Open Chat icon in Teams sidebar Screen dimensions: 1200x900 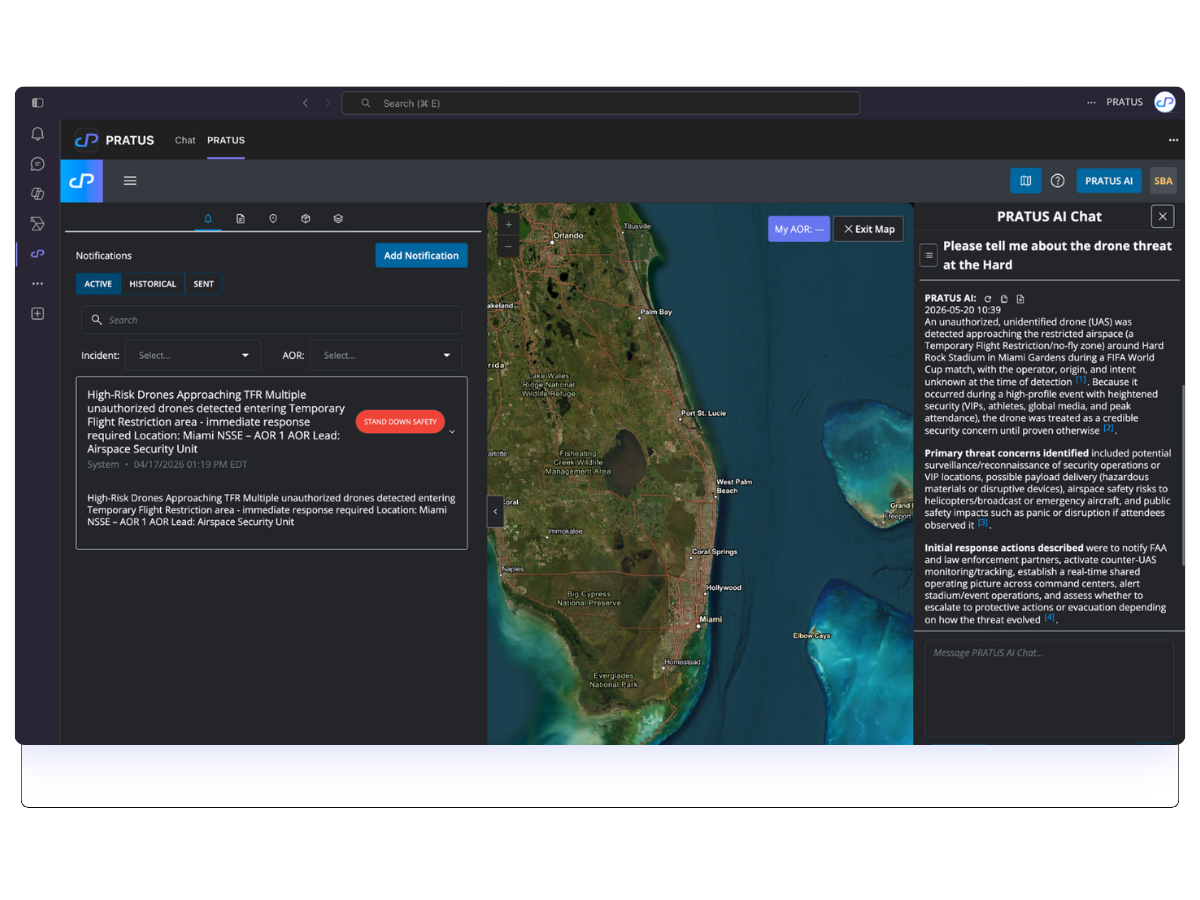(38, 164)
